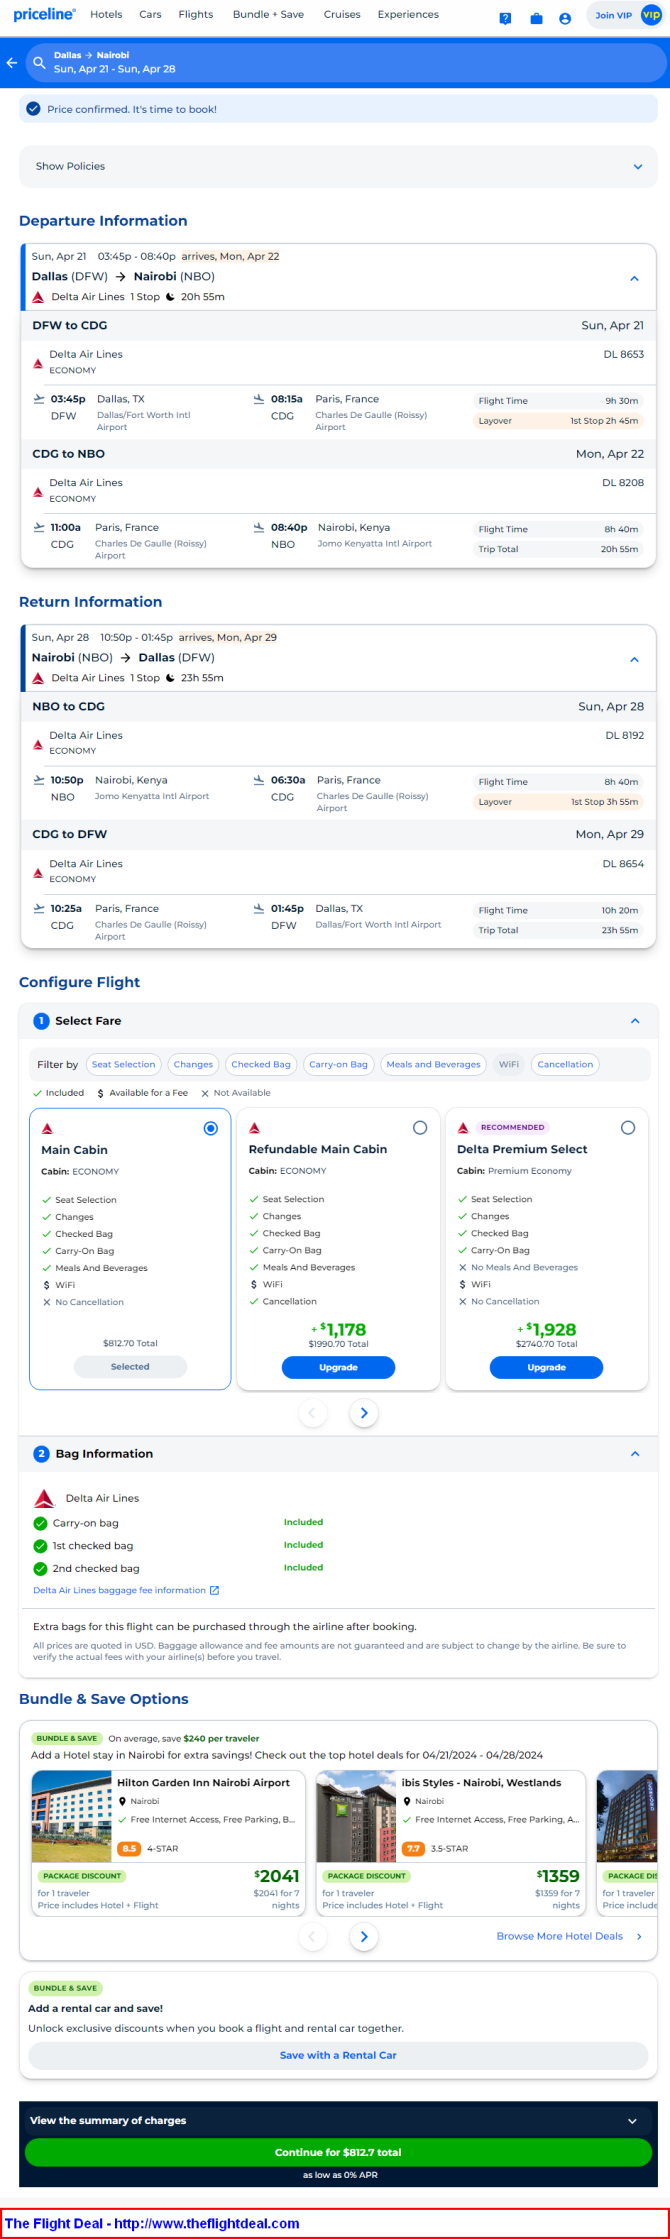This screenshot has height=2239, width=670.
Task: Open the Bundle + Save tab
Action: coord(268,14)
